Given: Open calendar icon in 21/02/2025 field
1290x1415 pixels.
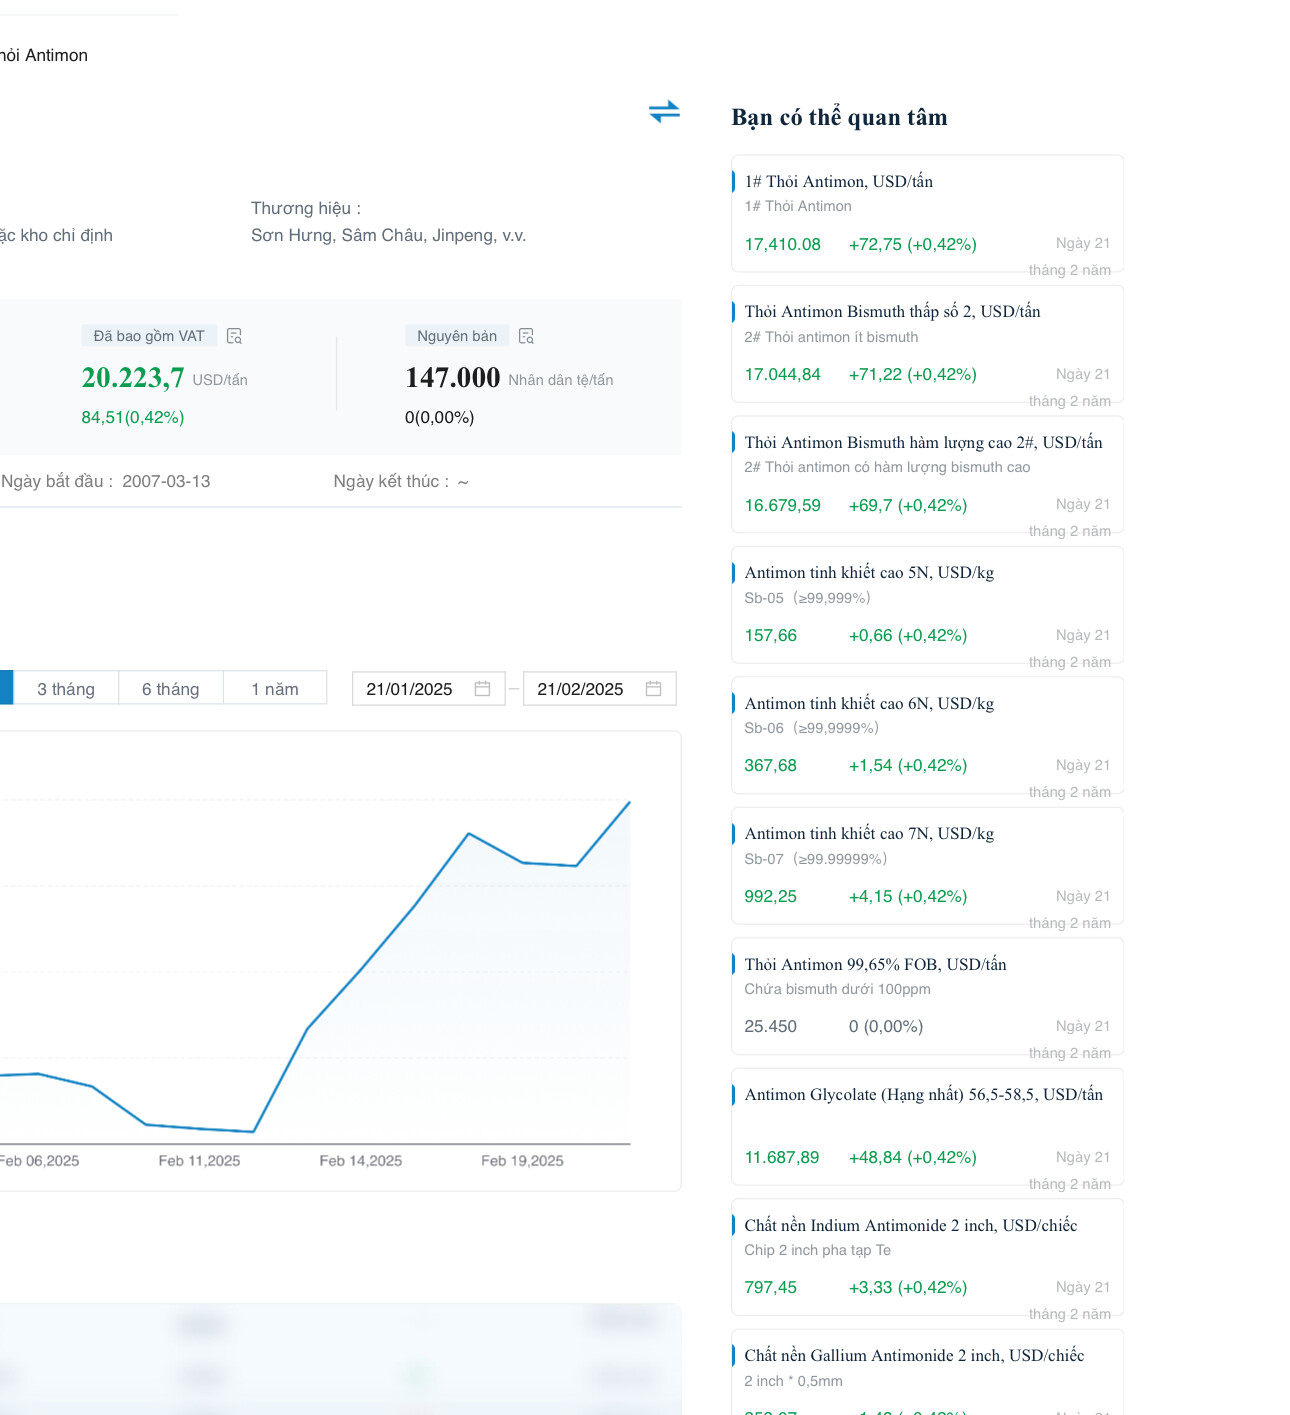Looking at the screenshot, I should click(x=654, y=689).
